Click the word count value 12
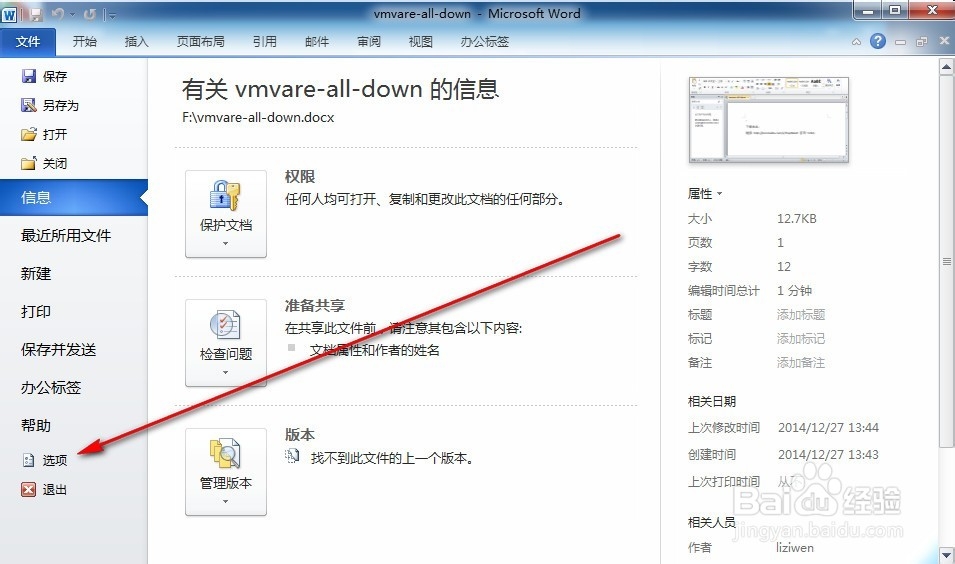The width and height of the screenshot is (955, 564). coord(784,267)
